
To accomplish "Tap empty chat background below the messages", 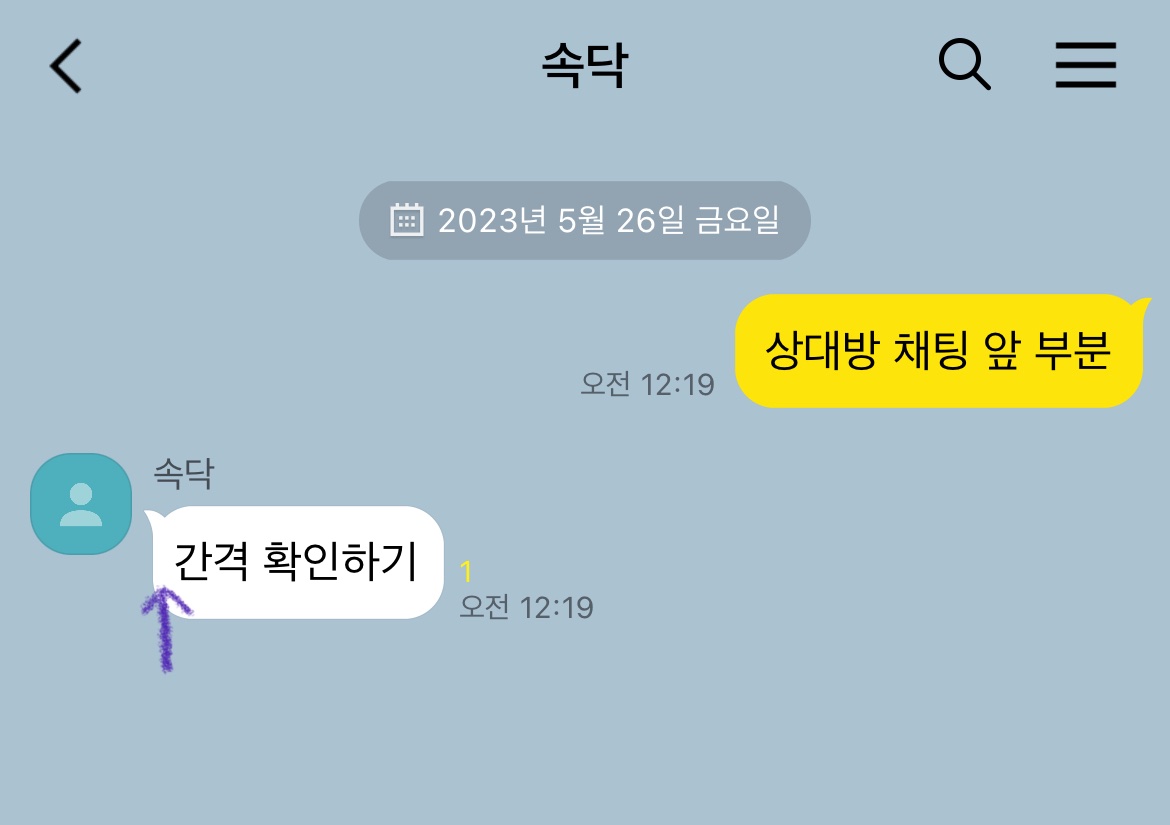I will click(585, 738).
